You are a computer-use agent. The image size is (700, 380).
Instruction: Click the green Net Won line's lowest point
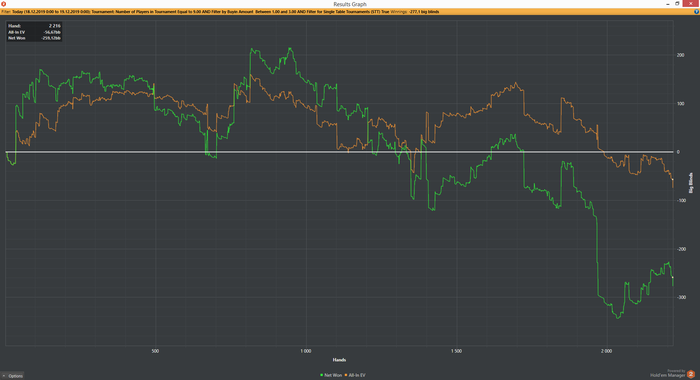618,318
